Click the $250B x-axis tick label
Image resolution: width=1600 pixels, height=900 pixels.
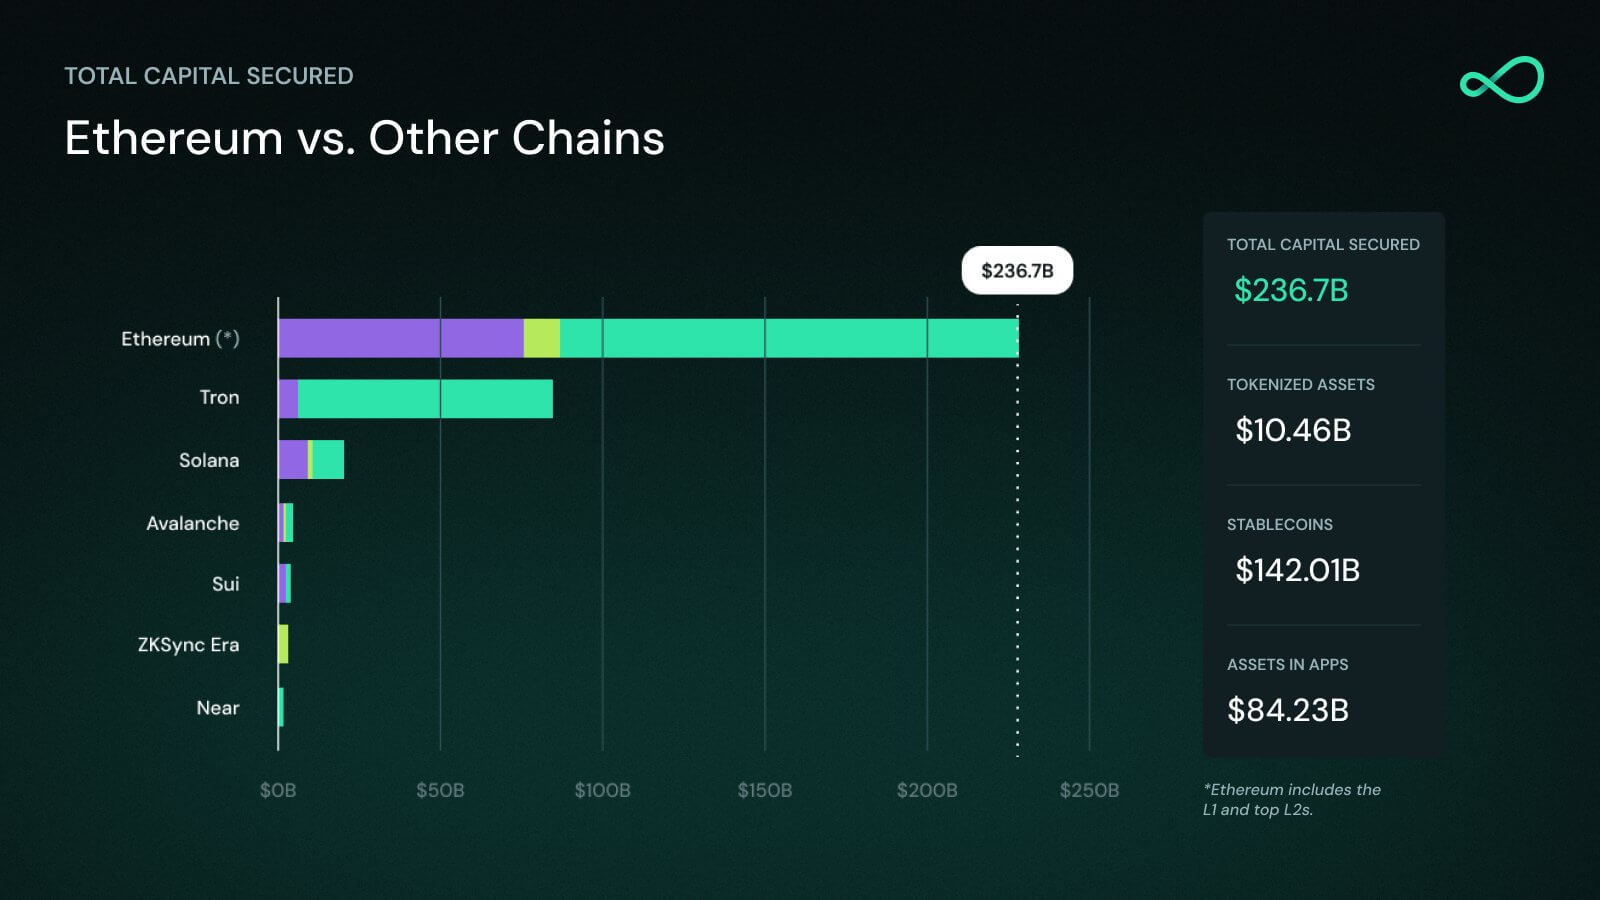coord(1089,790)
